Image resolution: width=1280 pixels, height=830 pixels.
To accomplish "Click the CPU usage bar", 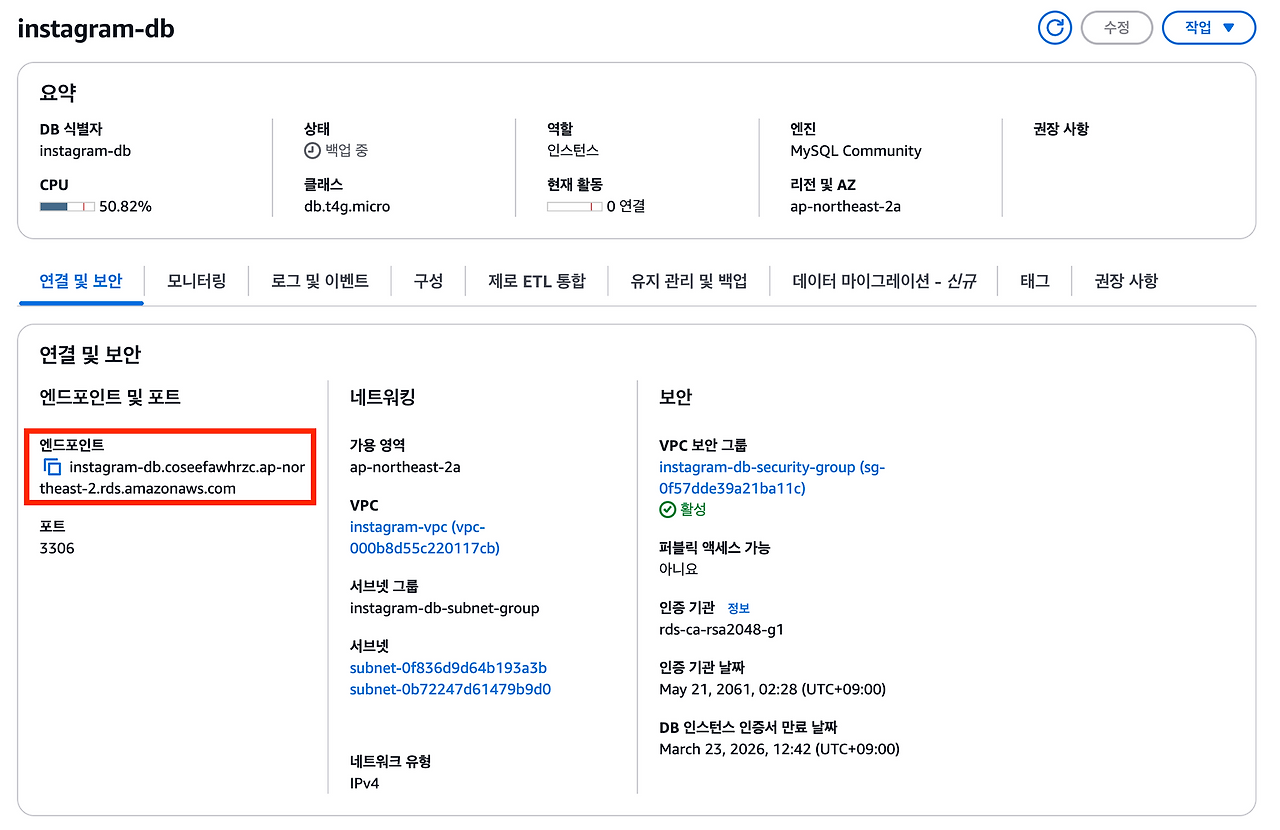I will point(67,206).
